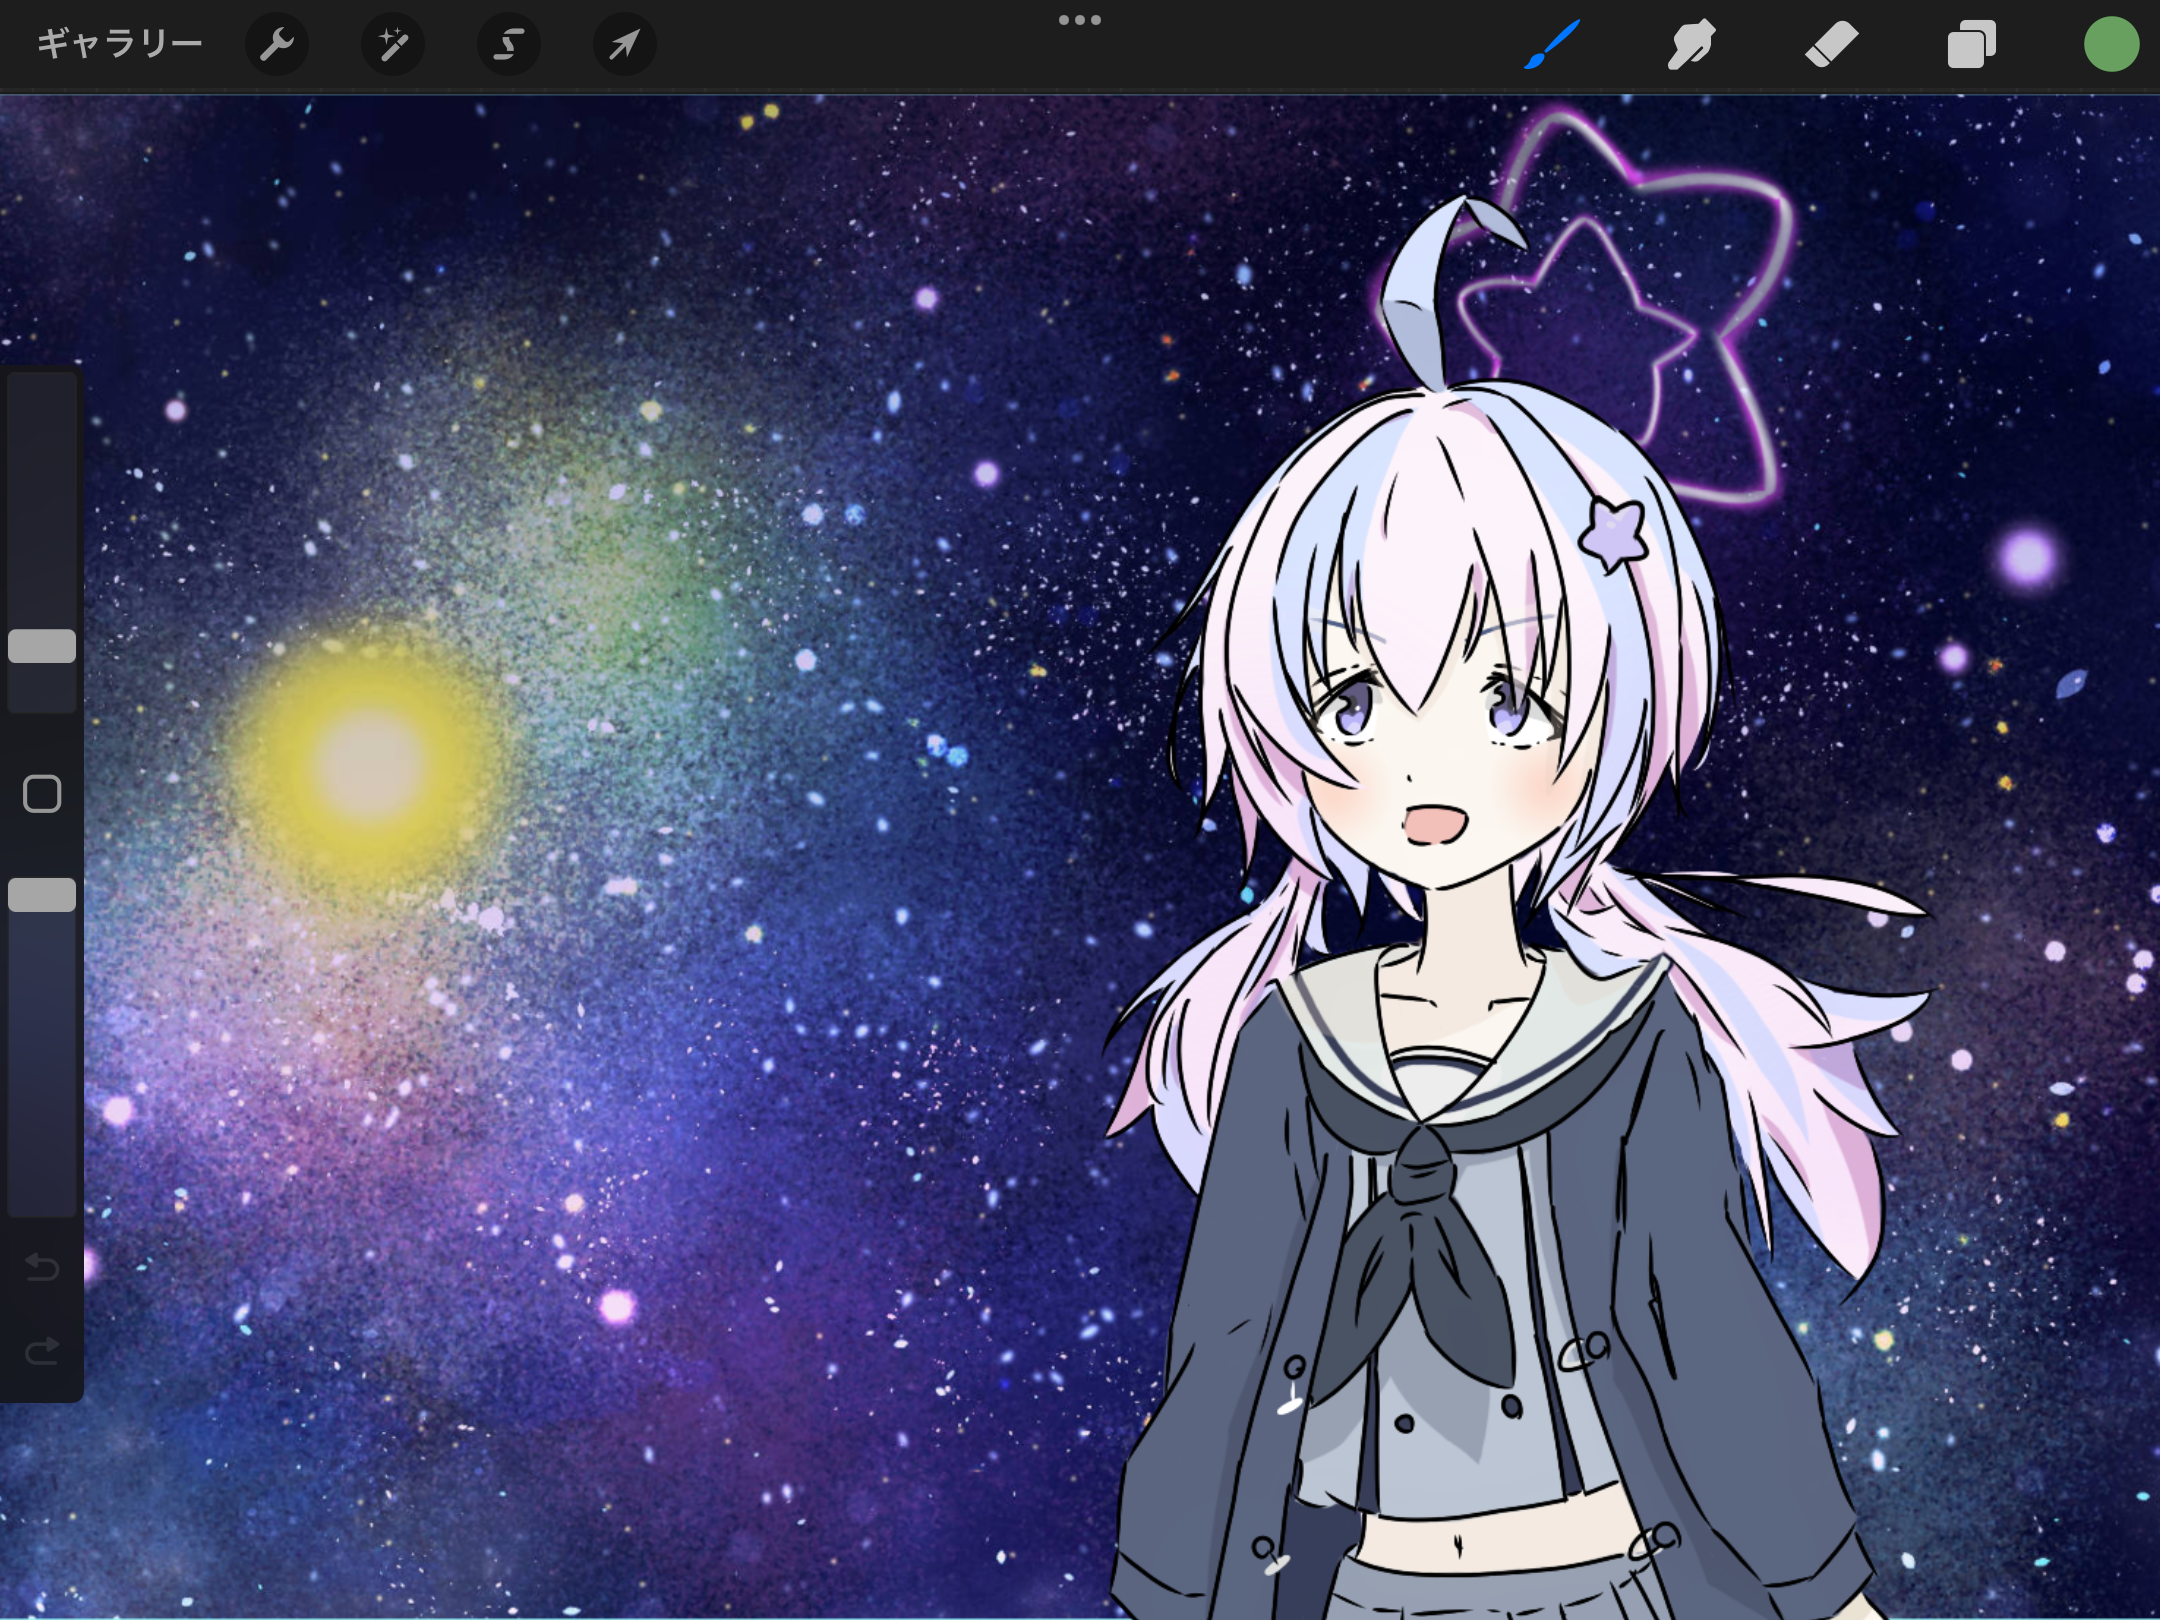Image resolution: width=2160 pixels, height=1620 pixels.
Task: Select the Smudge finger tool
Action: tap(1691, 45)
